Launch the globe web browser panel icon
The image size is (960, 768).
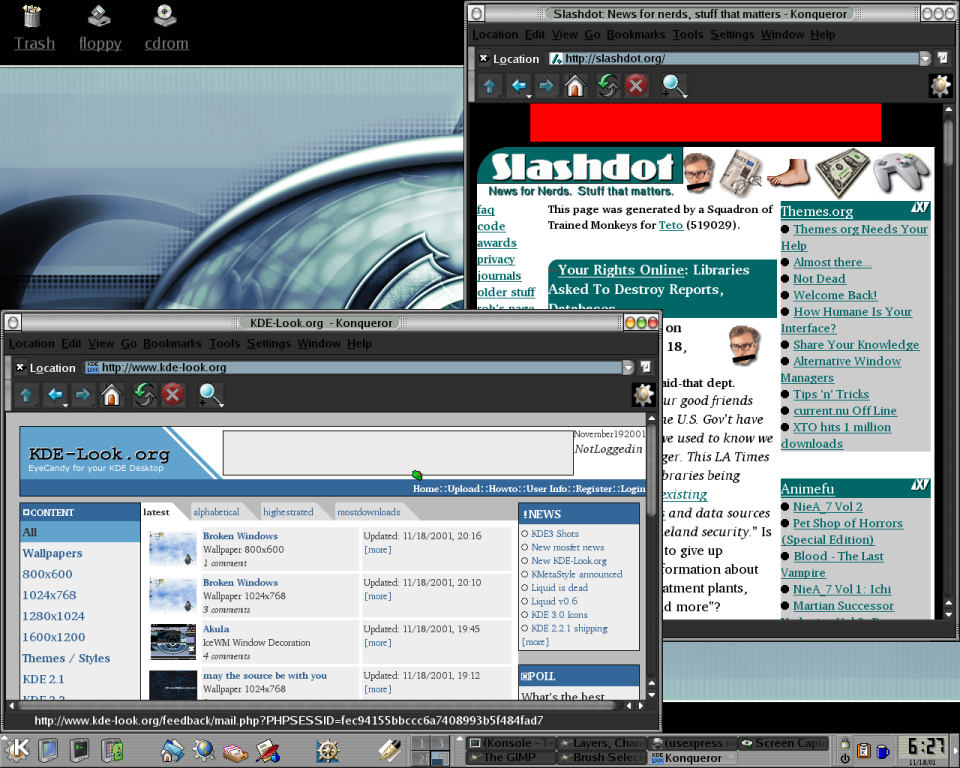tap(204, 750)
